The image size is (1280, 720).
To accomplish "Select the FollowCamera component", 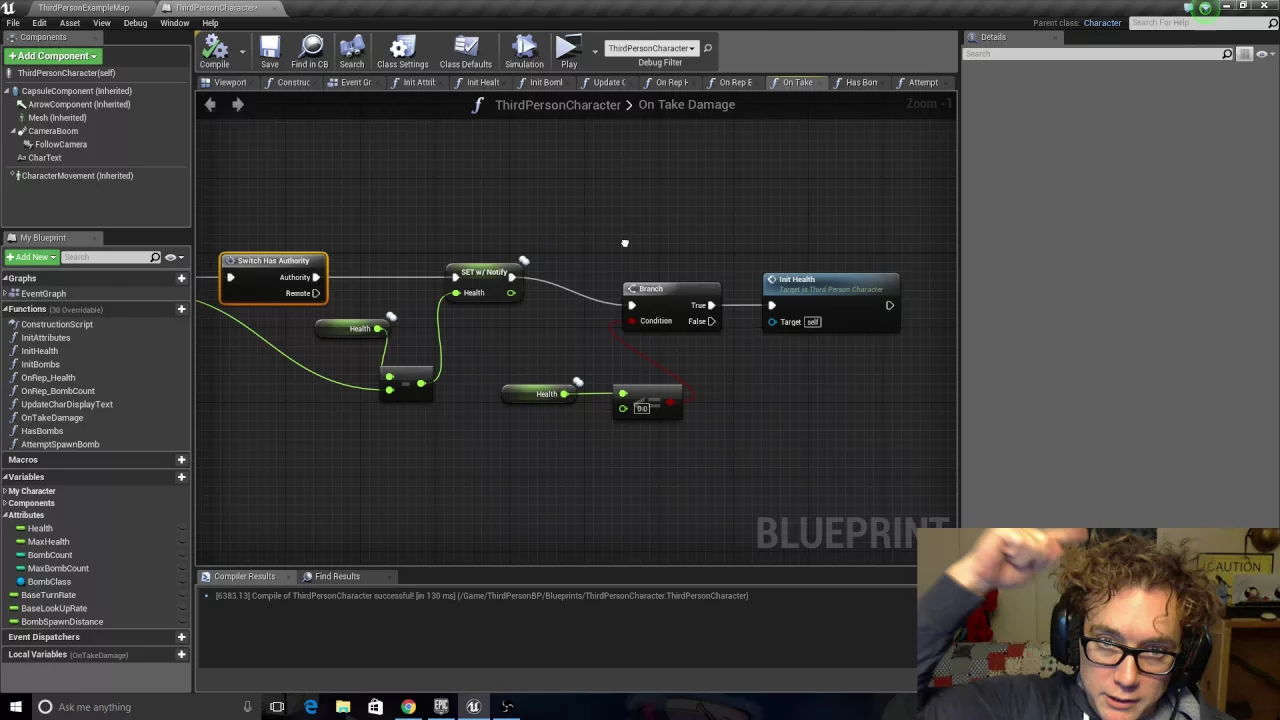I will click(x=61, y=144).
